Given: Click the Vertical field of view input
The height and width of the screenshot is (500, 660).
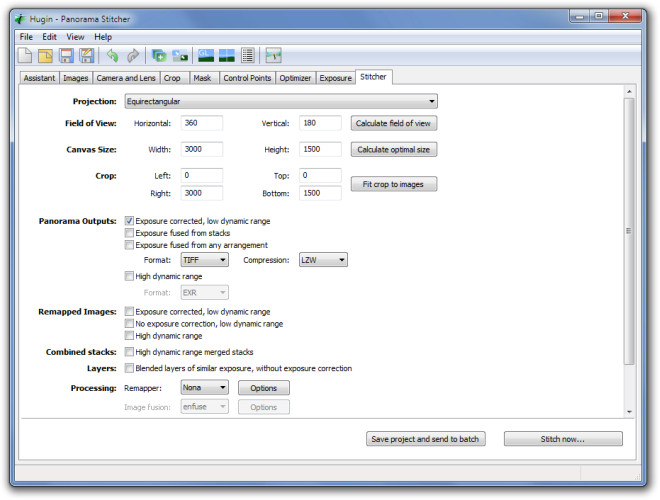Looking at the screenshot, I should 320,123.
